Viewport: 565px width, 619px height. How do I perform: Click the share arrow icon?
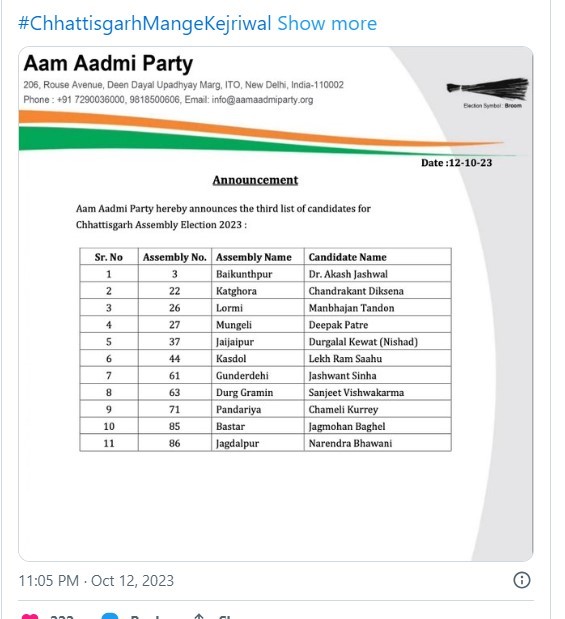click(x=199, y=616)
